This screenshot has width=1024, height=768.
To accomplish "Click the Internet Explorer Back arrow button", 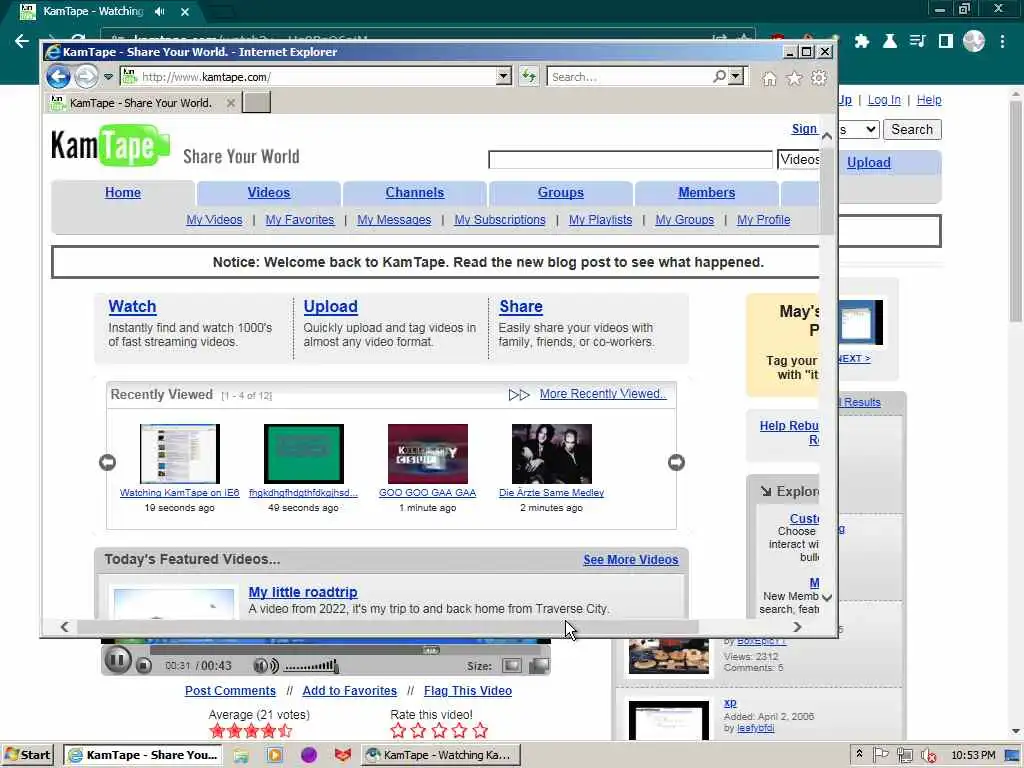I will [x=58, y=76].
